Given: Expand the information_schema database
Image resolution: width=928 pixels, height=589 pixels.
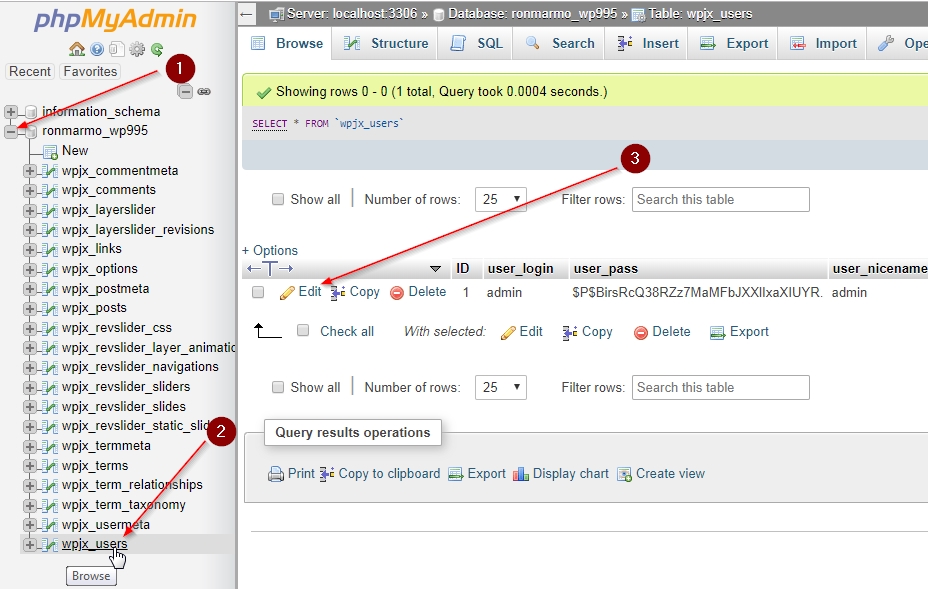Looking at the screenshot, I should click(x=11, y=111).
